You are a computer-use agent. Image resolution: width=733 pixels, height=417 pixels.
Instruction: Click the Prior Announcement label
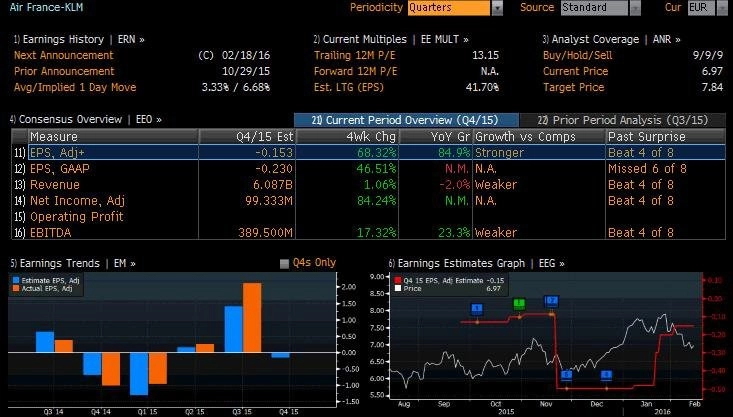(x=64, y=71)
